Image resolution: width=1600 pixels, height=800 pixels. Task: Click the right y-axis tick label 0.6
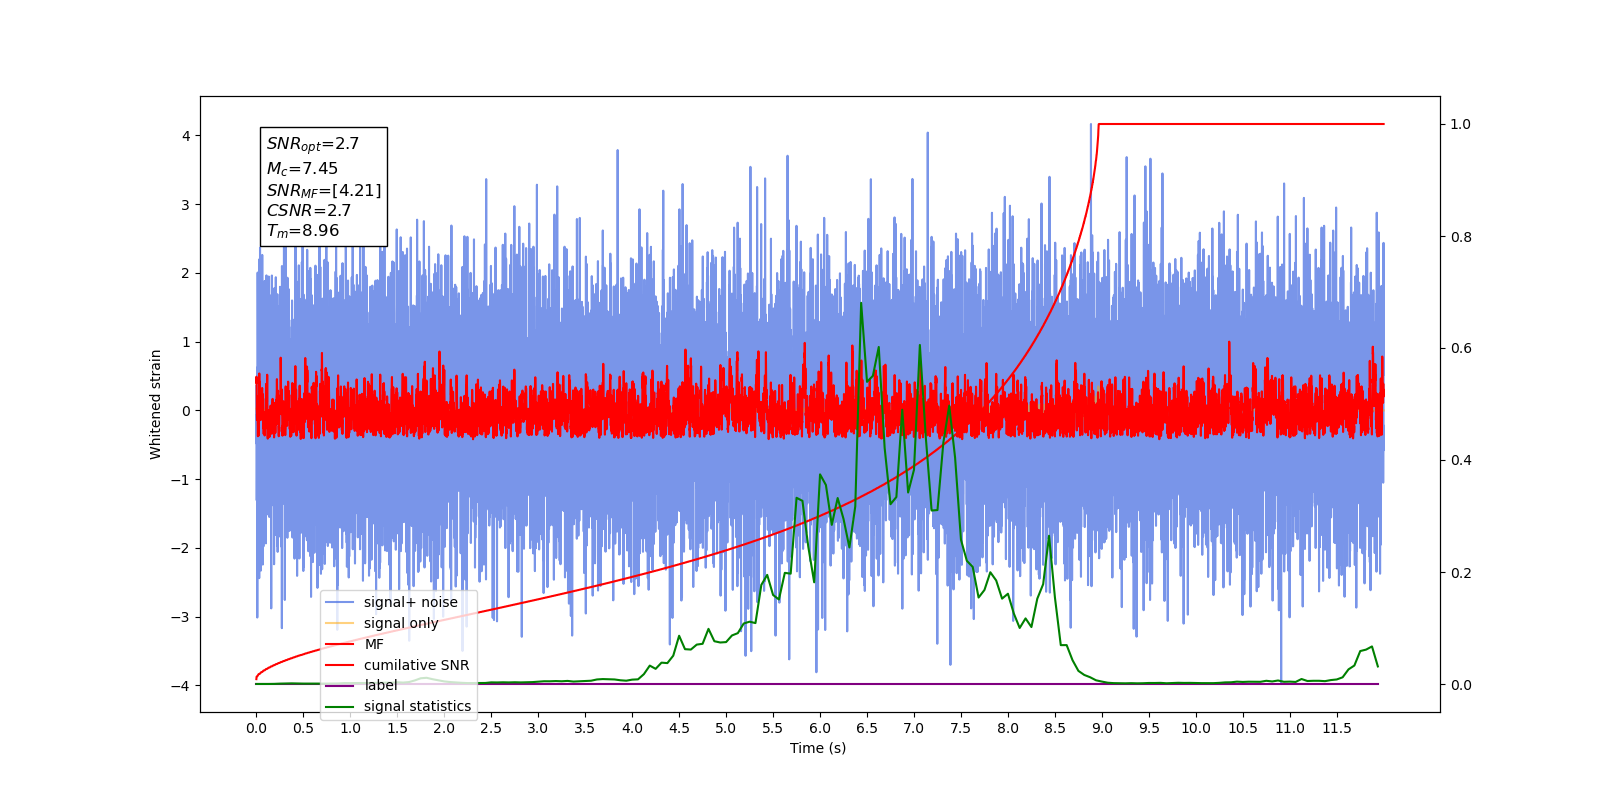[x=1461, y=349]
